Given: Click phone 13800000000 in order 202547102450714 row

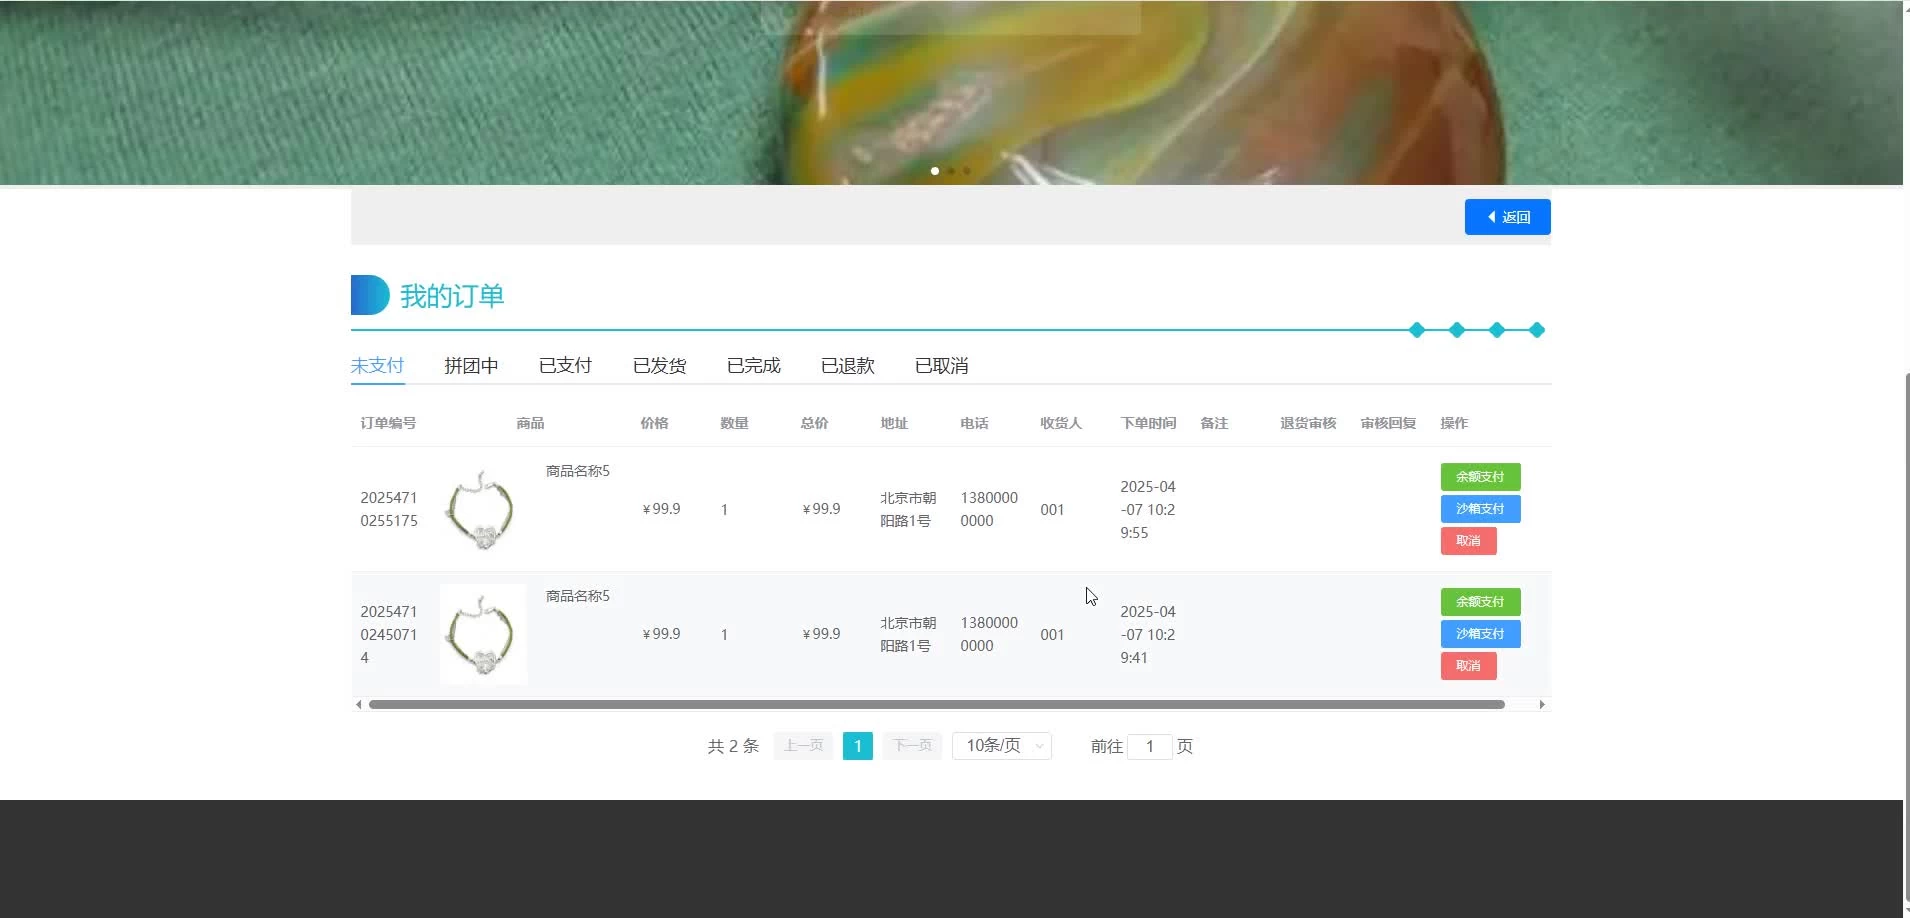Looking at the screenshot, I should pos(989,634).
